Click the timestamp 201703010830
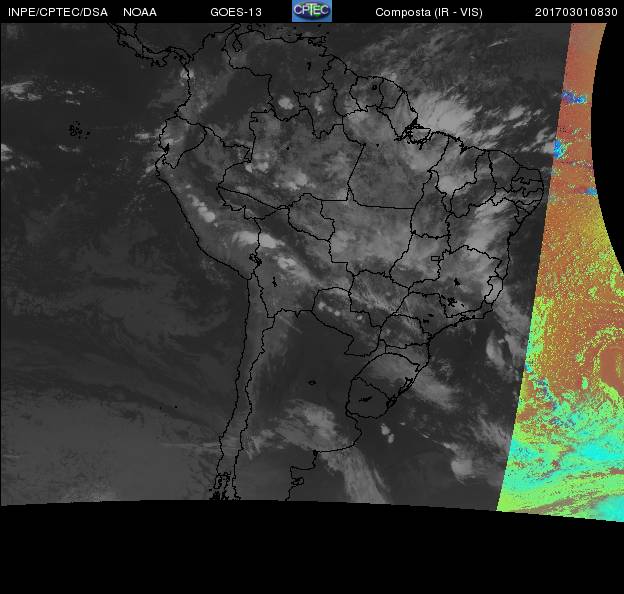 (576, 12)
